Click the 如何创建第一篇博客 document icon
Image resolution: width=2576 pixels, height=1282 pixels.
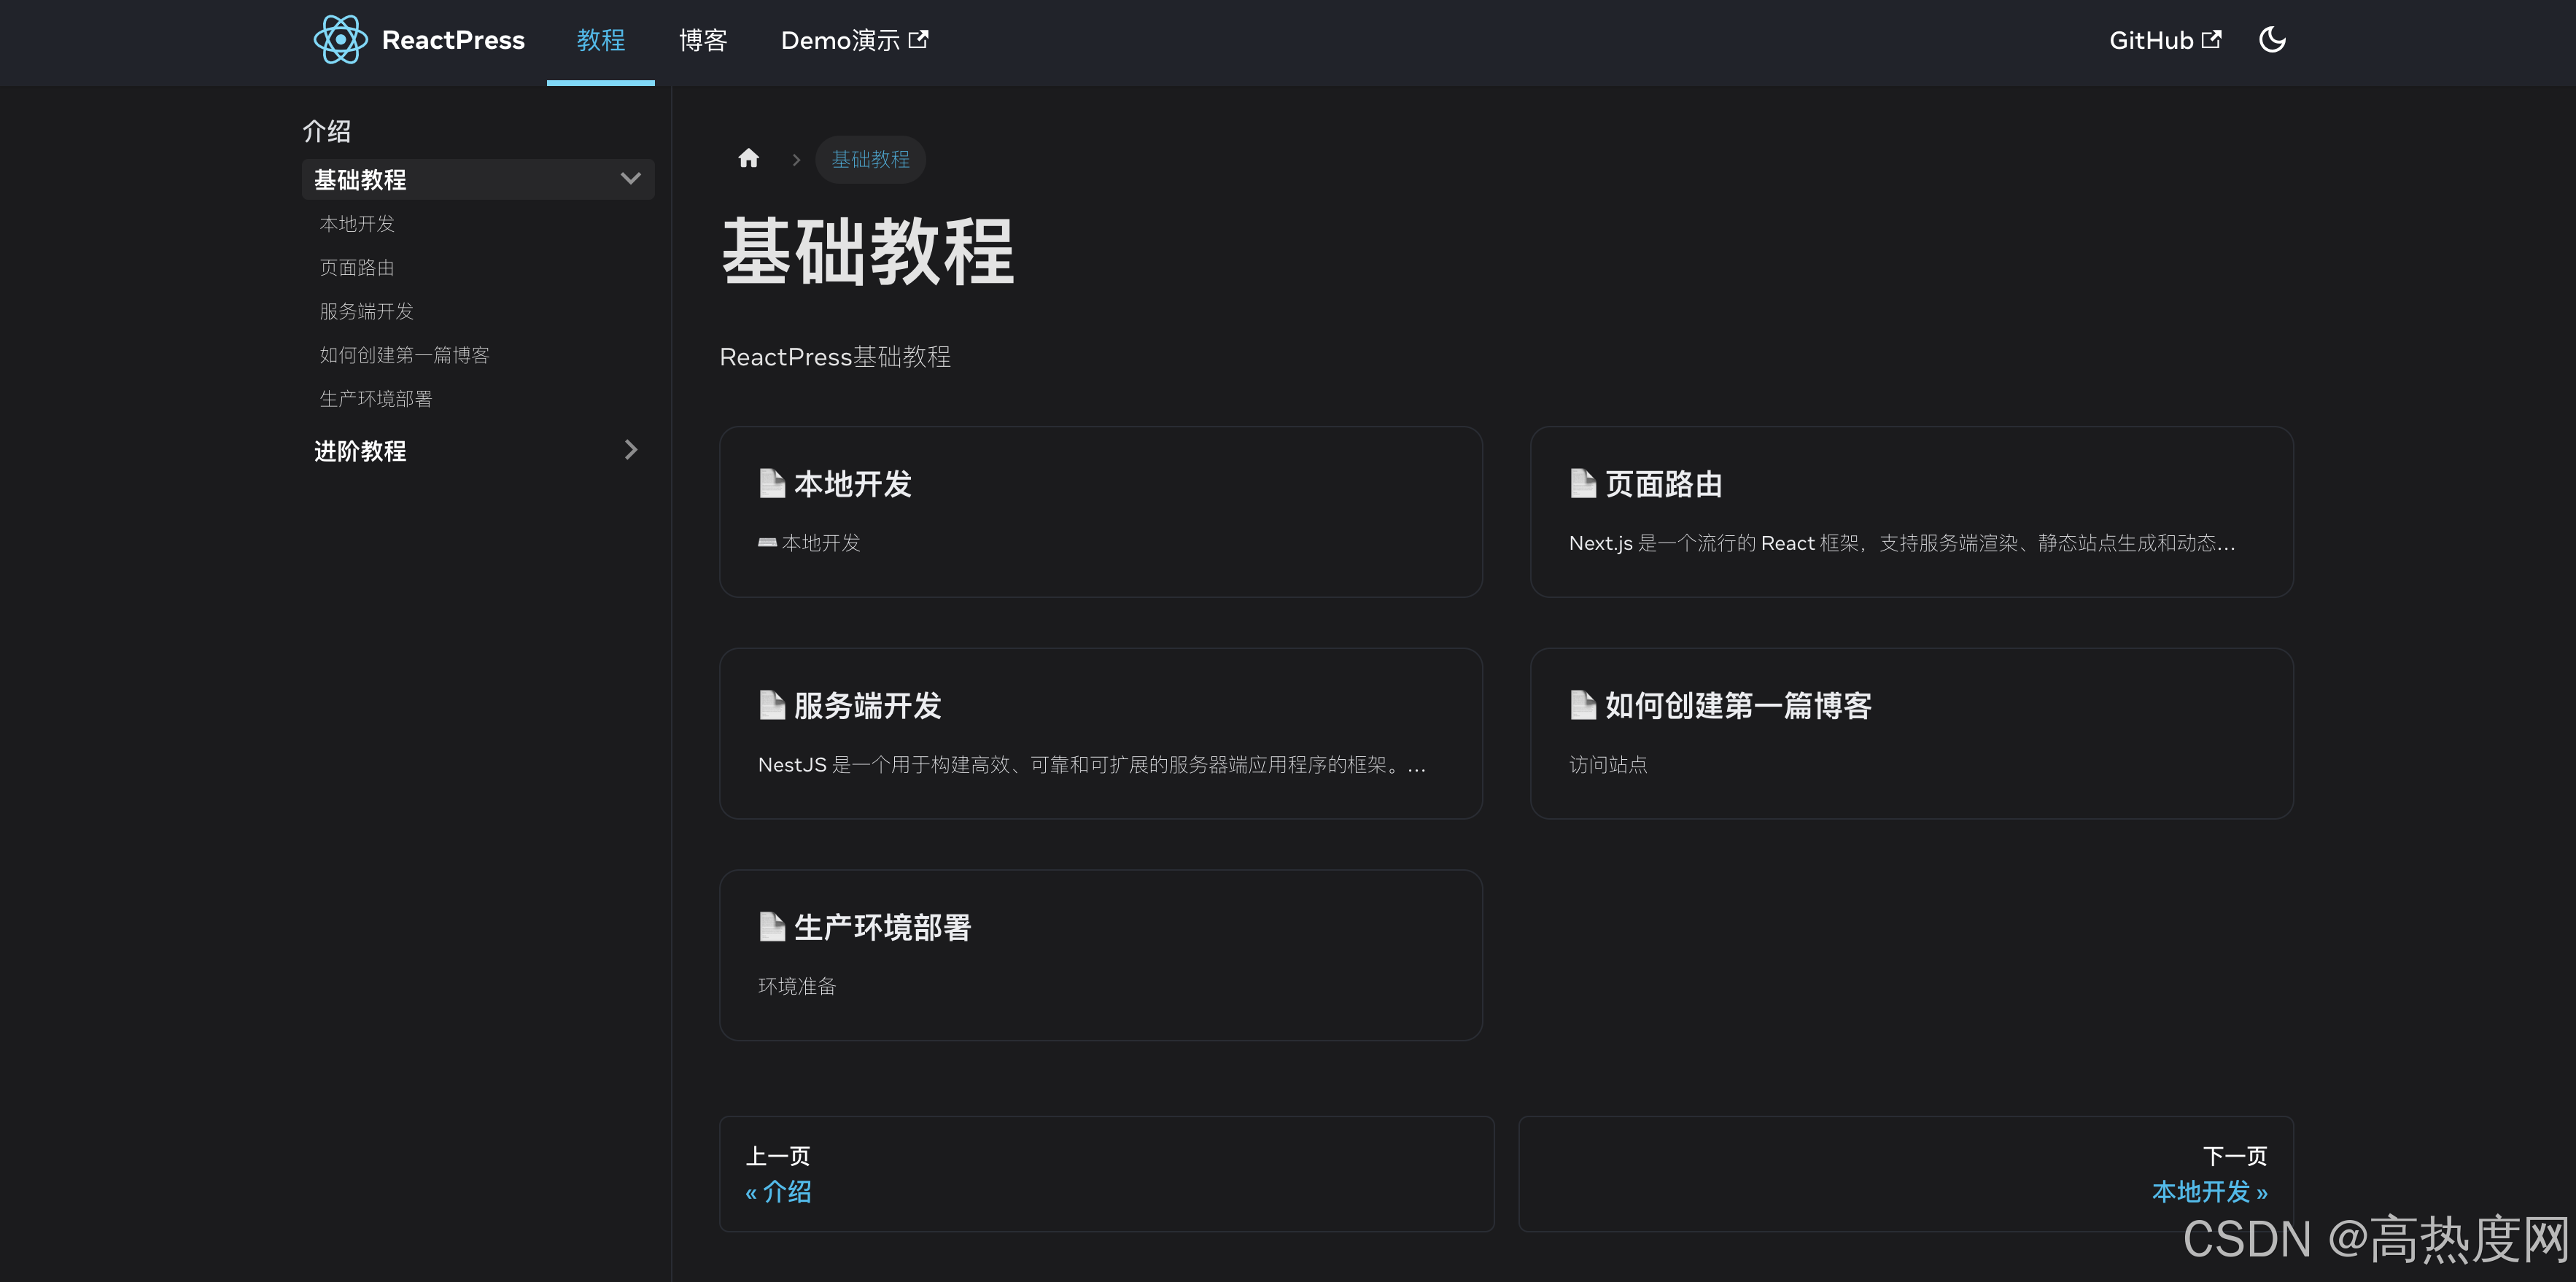tap(1583, 705)
